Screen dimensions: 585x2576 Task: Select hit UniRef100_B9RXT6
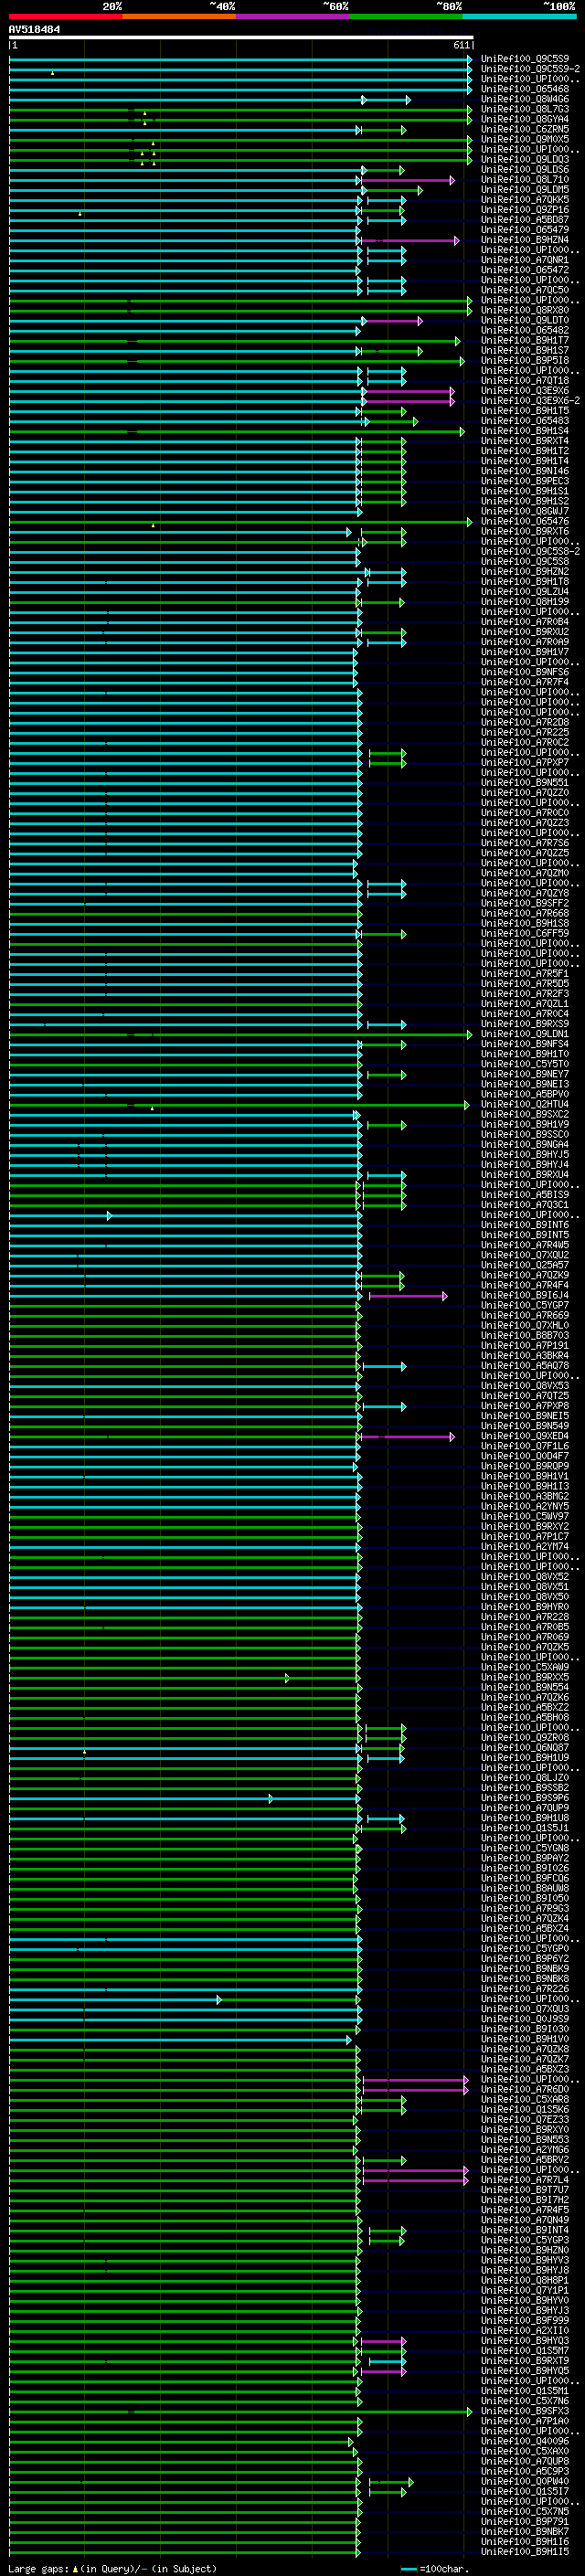[x=525, y=531]
